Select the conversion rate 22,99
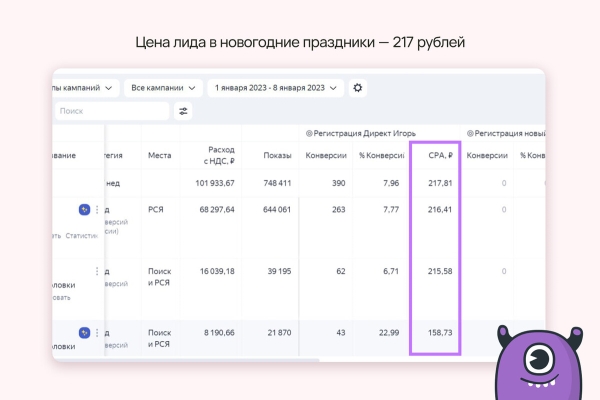Screen dimensions: 600x400 coord(389,333)
